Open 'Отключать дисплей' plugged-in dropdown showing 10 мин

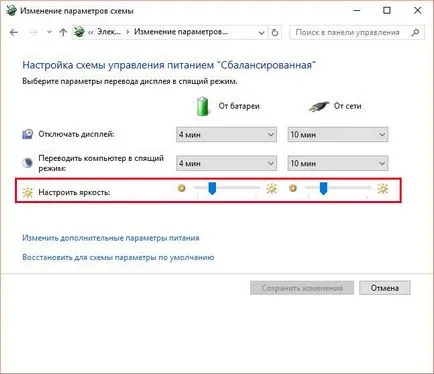(x=338, y=135)
